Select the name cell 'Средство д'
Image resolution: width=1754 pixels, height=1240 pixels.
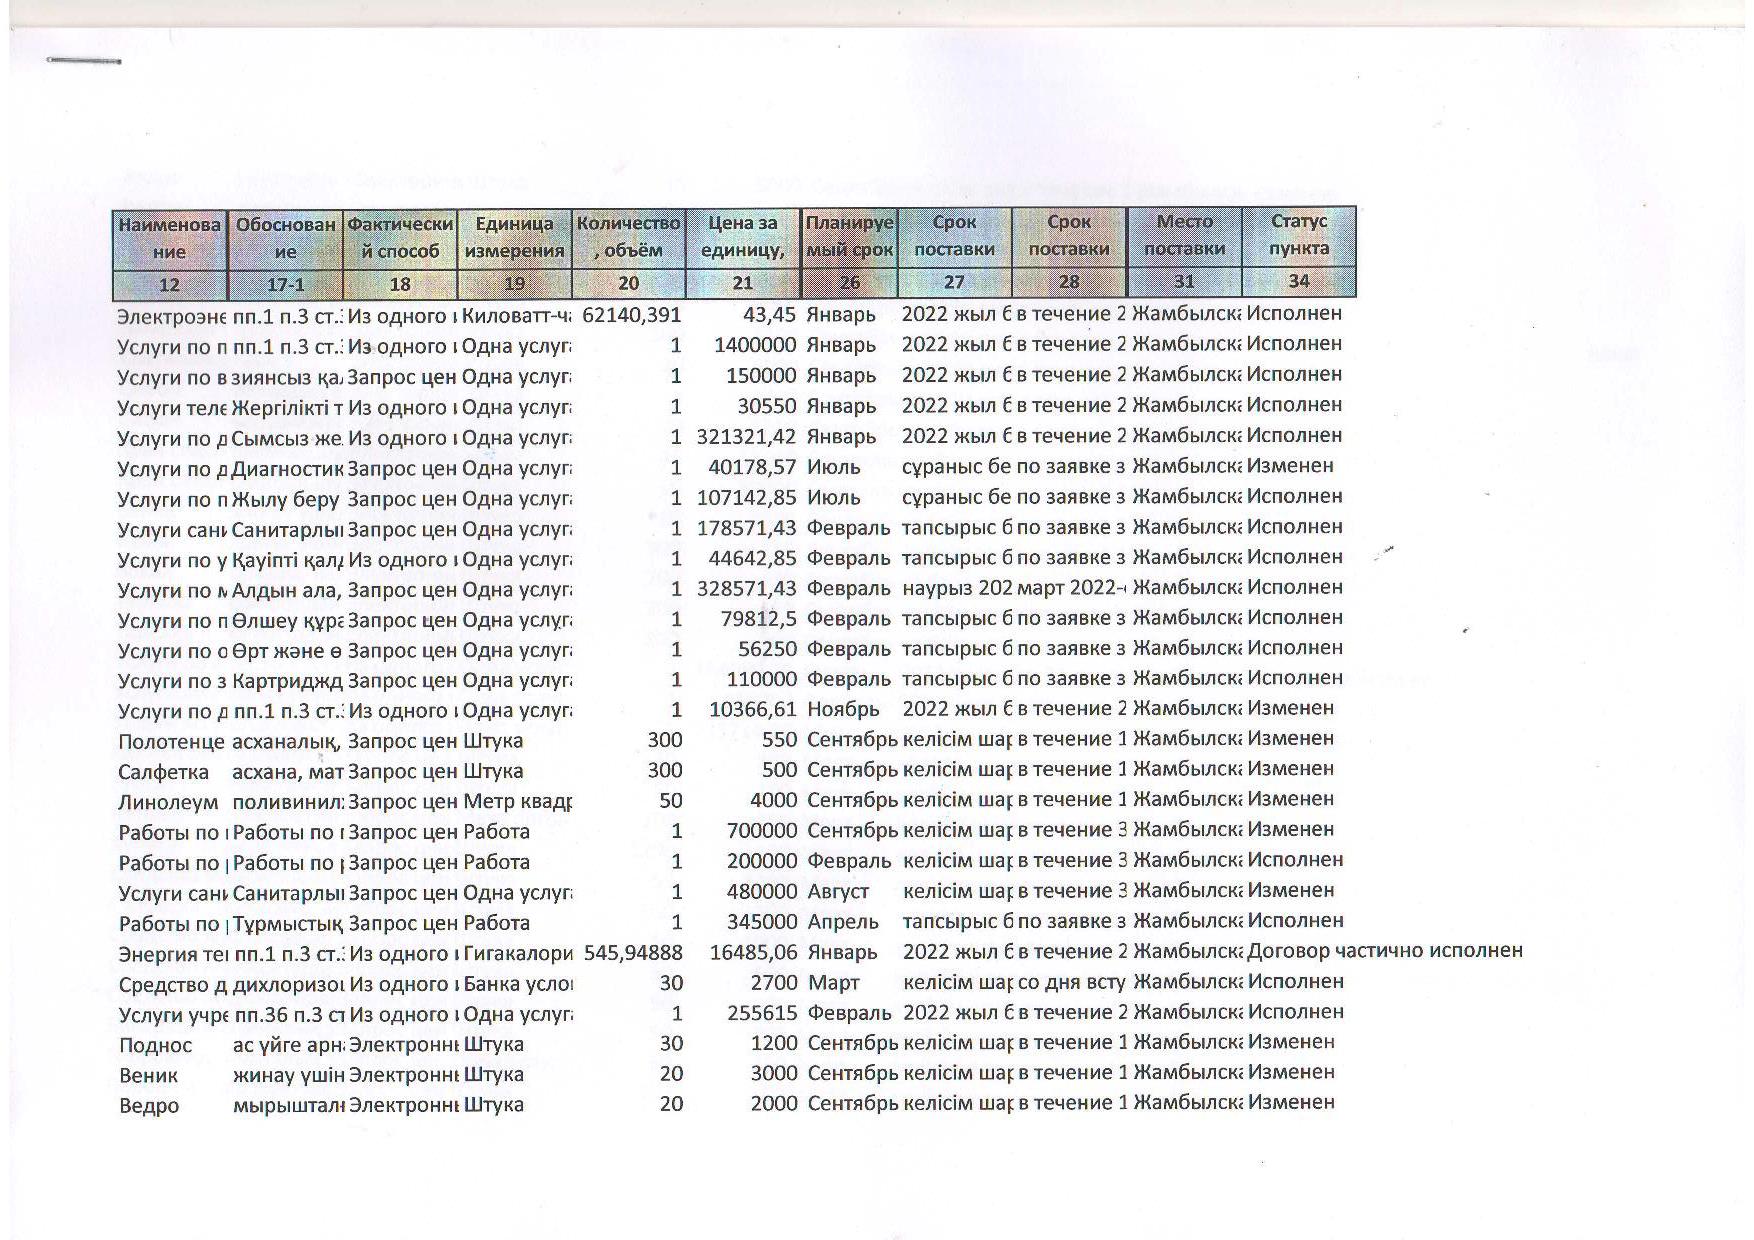coord(172,985)
